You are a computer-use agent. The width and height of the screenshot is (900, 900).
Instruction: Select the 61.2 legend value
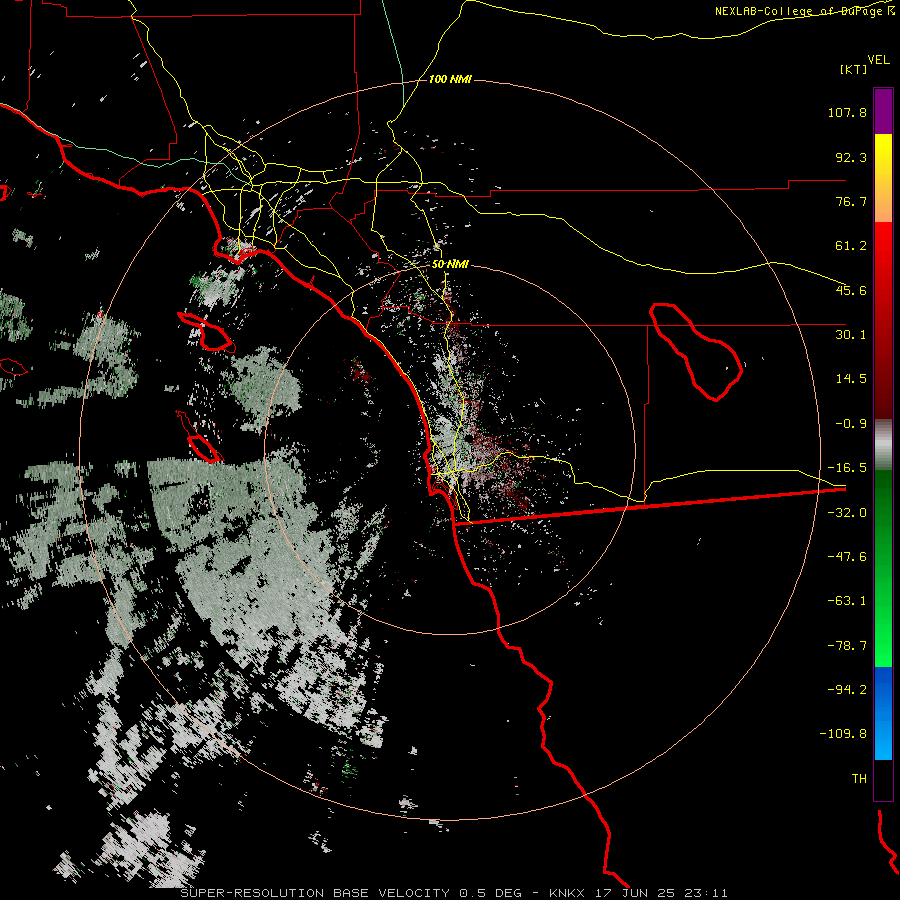[x=851, y=246]
